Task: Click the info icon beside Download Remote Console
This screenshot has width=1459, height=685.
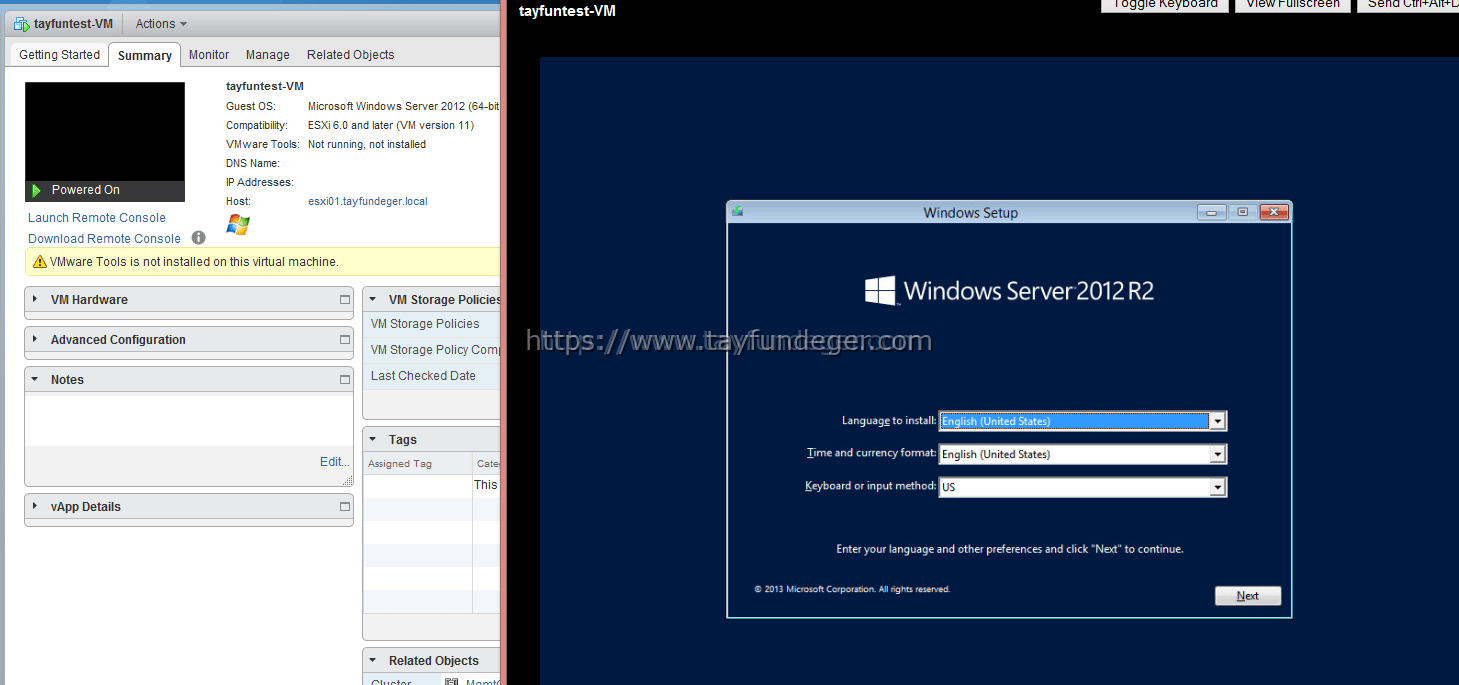Action: (198, 238)
